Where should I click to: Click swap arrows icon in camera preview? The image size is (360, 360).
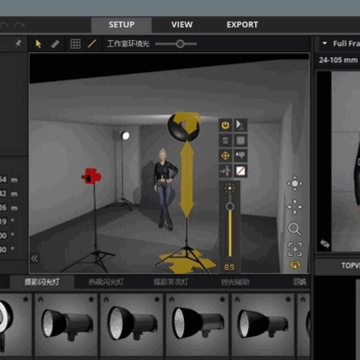click(325, 244)
